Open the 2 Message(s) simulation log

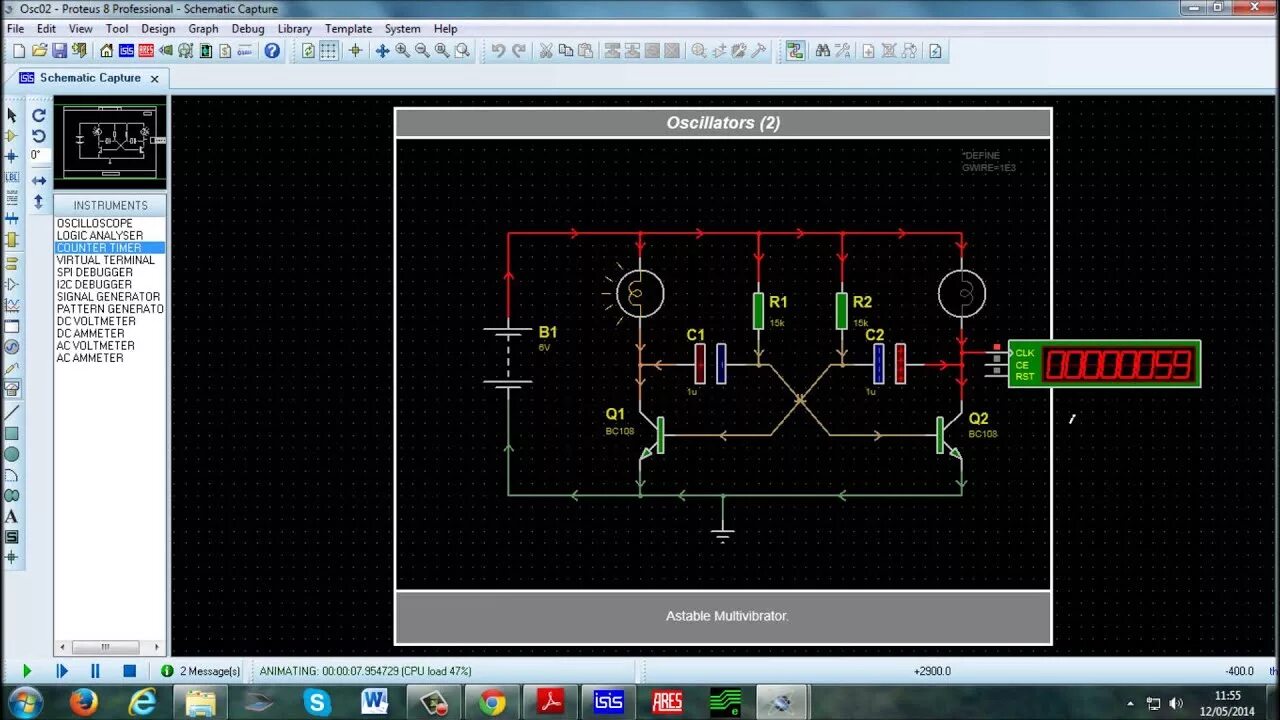click(x=201, y=671)
